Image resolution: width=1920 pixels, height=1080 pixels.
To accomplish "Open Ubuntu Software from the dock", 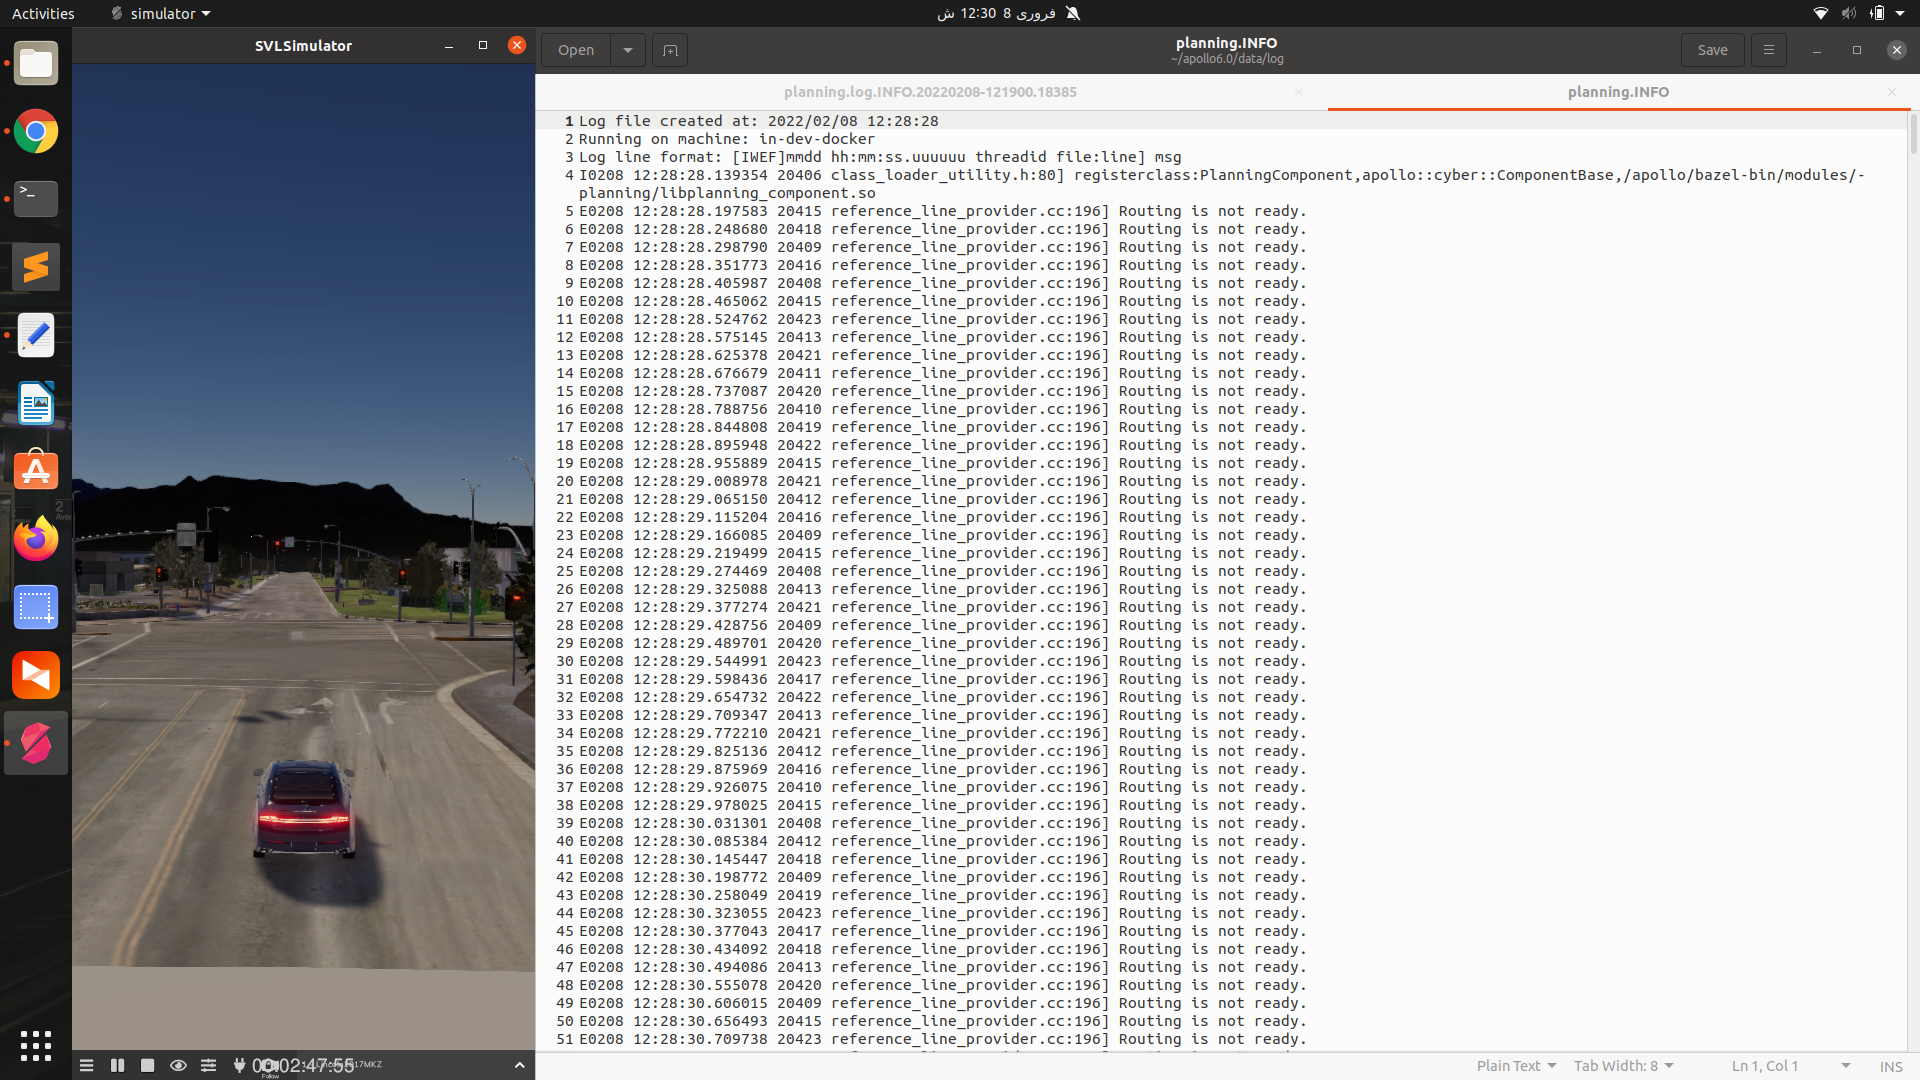I will (x=36, y=471).
